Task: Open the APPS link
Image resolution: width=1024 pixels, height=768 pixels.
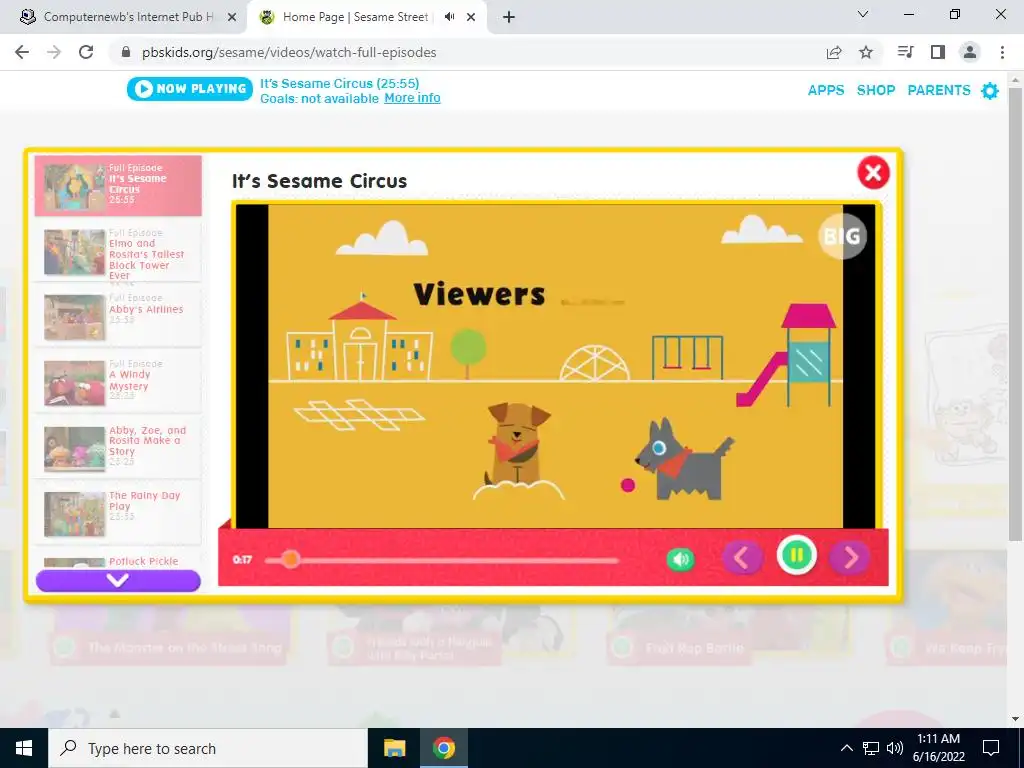Action: 826,90
